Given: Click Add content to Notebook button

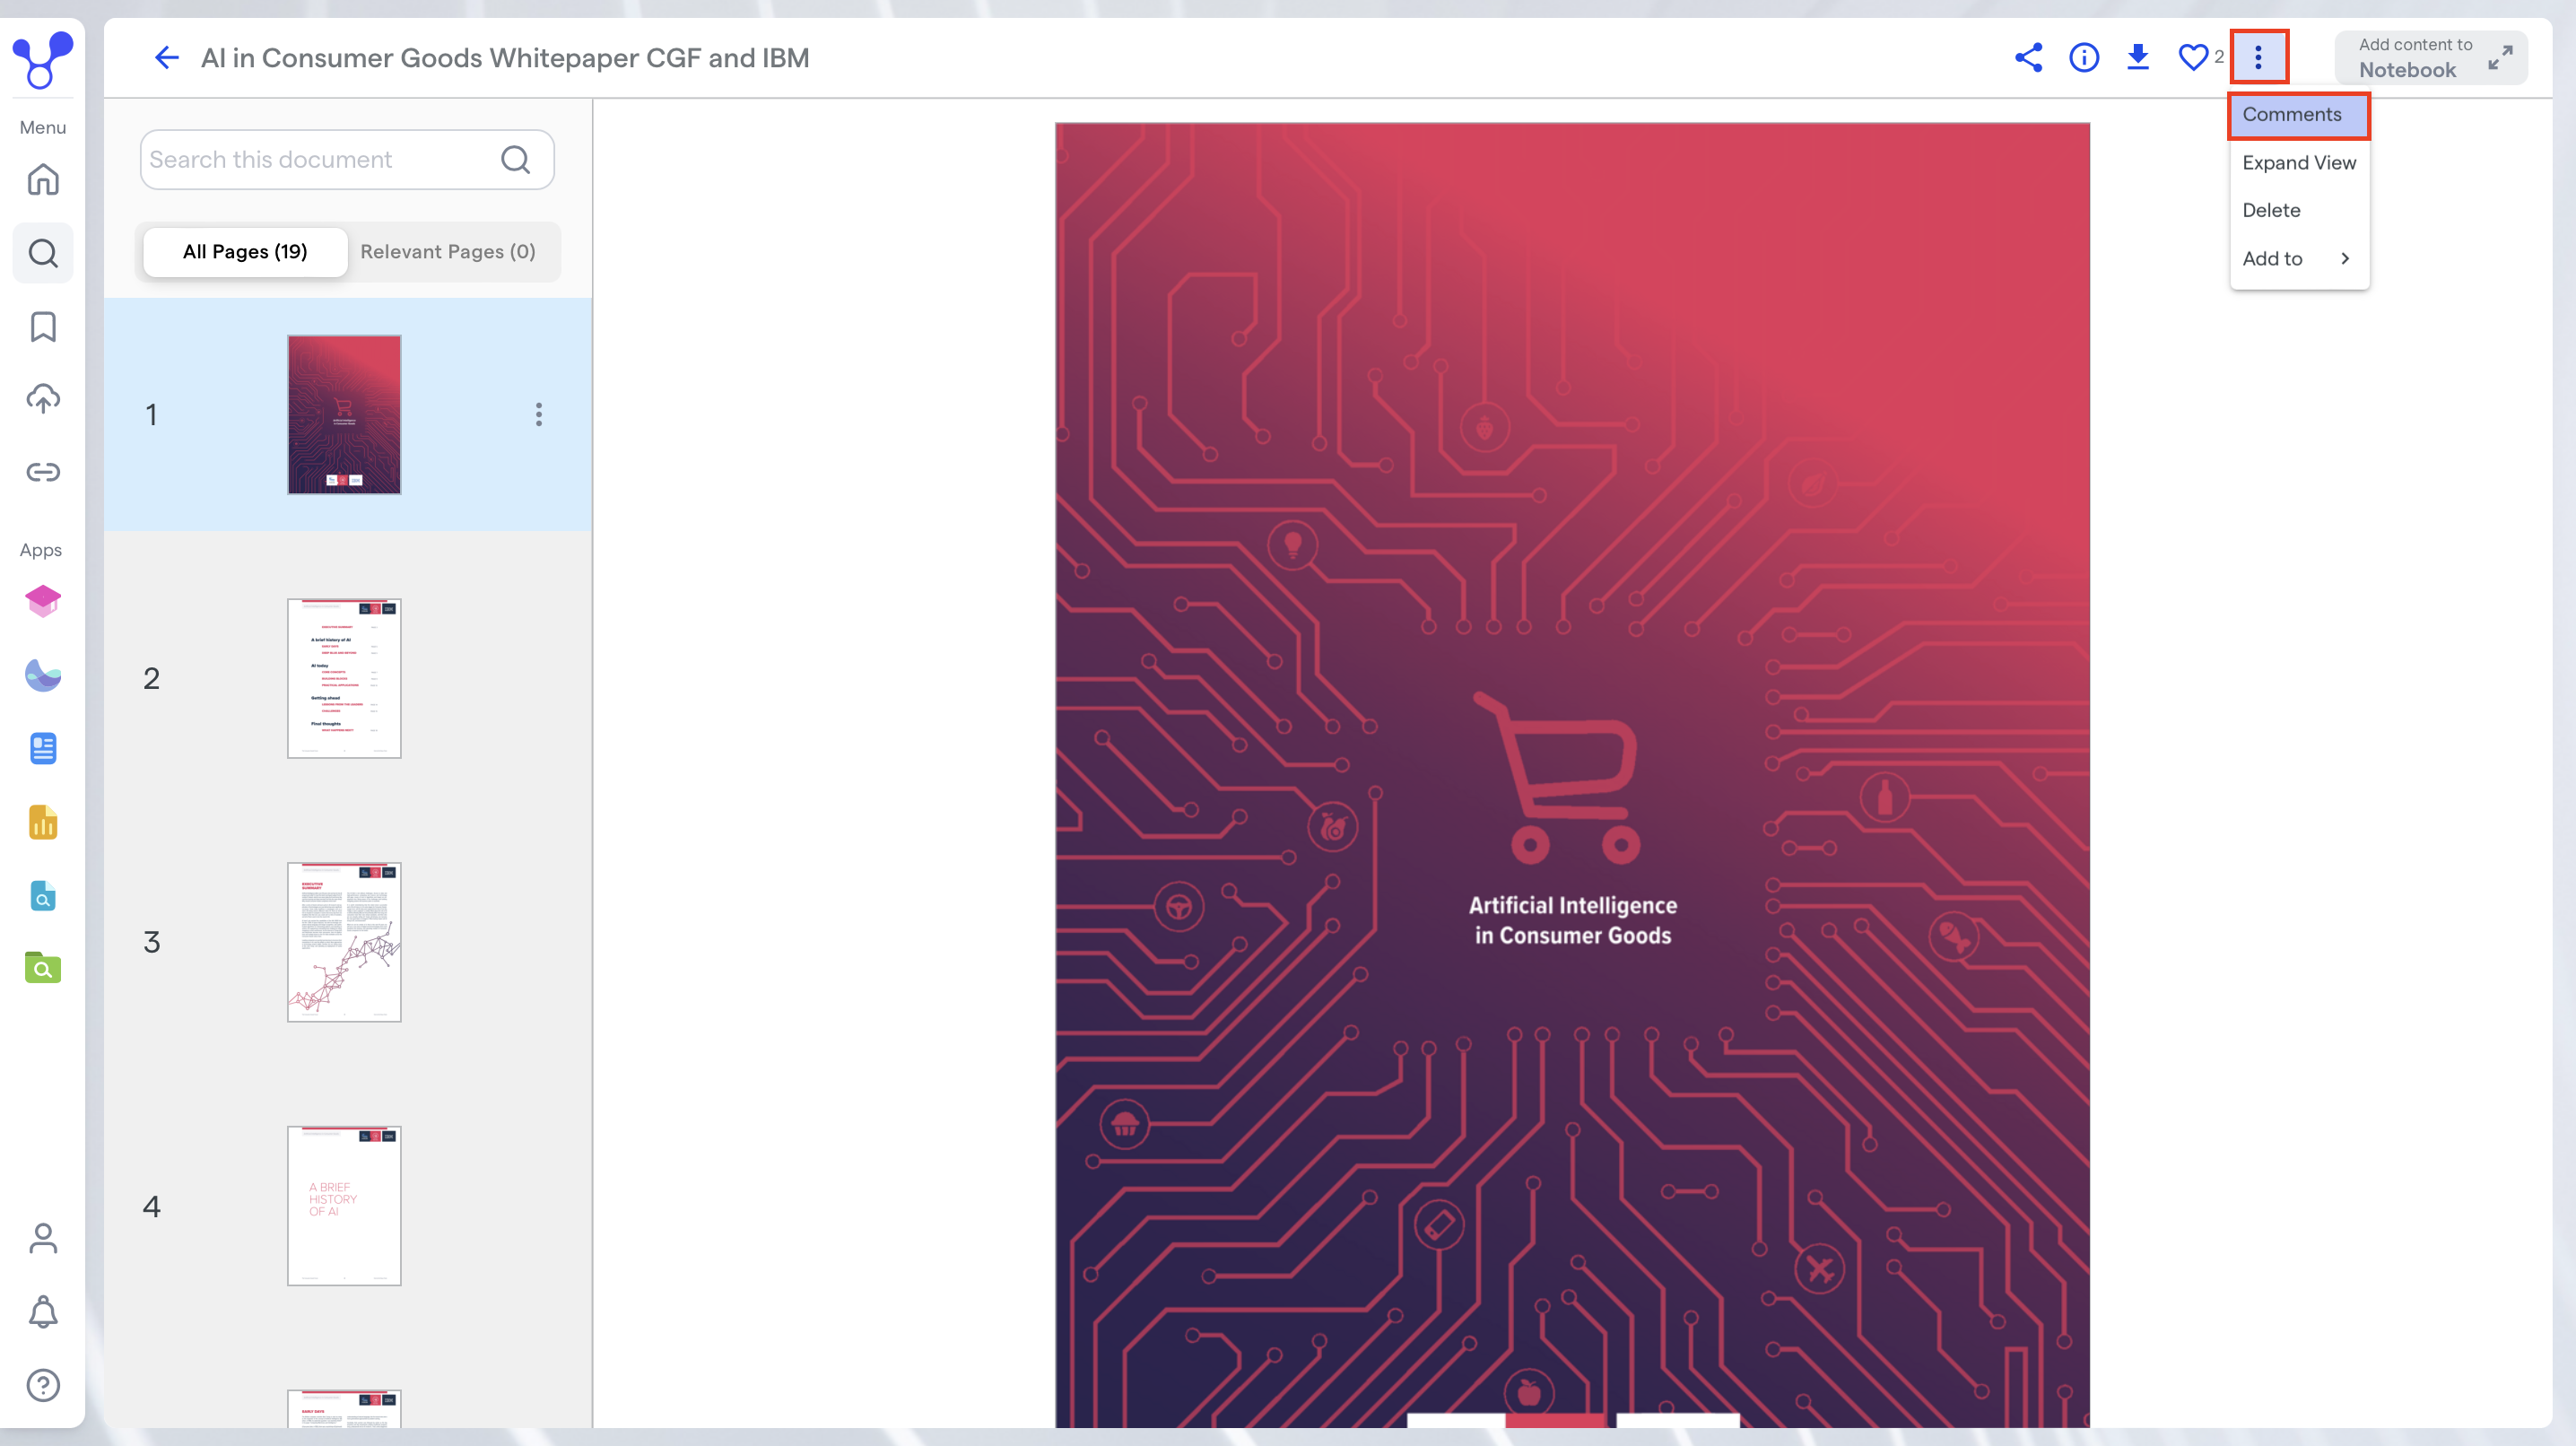Looking at the screenshot, I should (x=2431, y=58).
